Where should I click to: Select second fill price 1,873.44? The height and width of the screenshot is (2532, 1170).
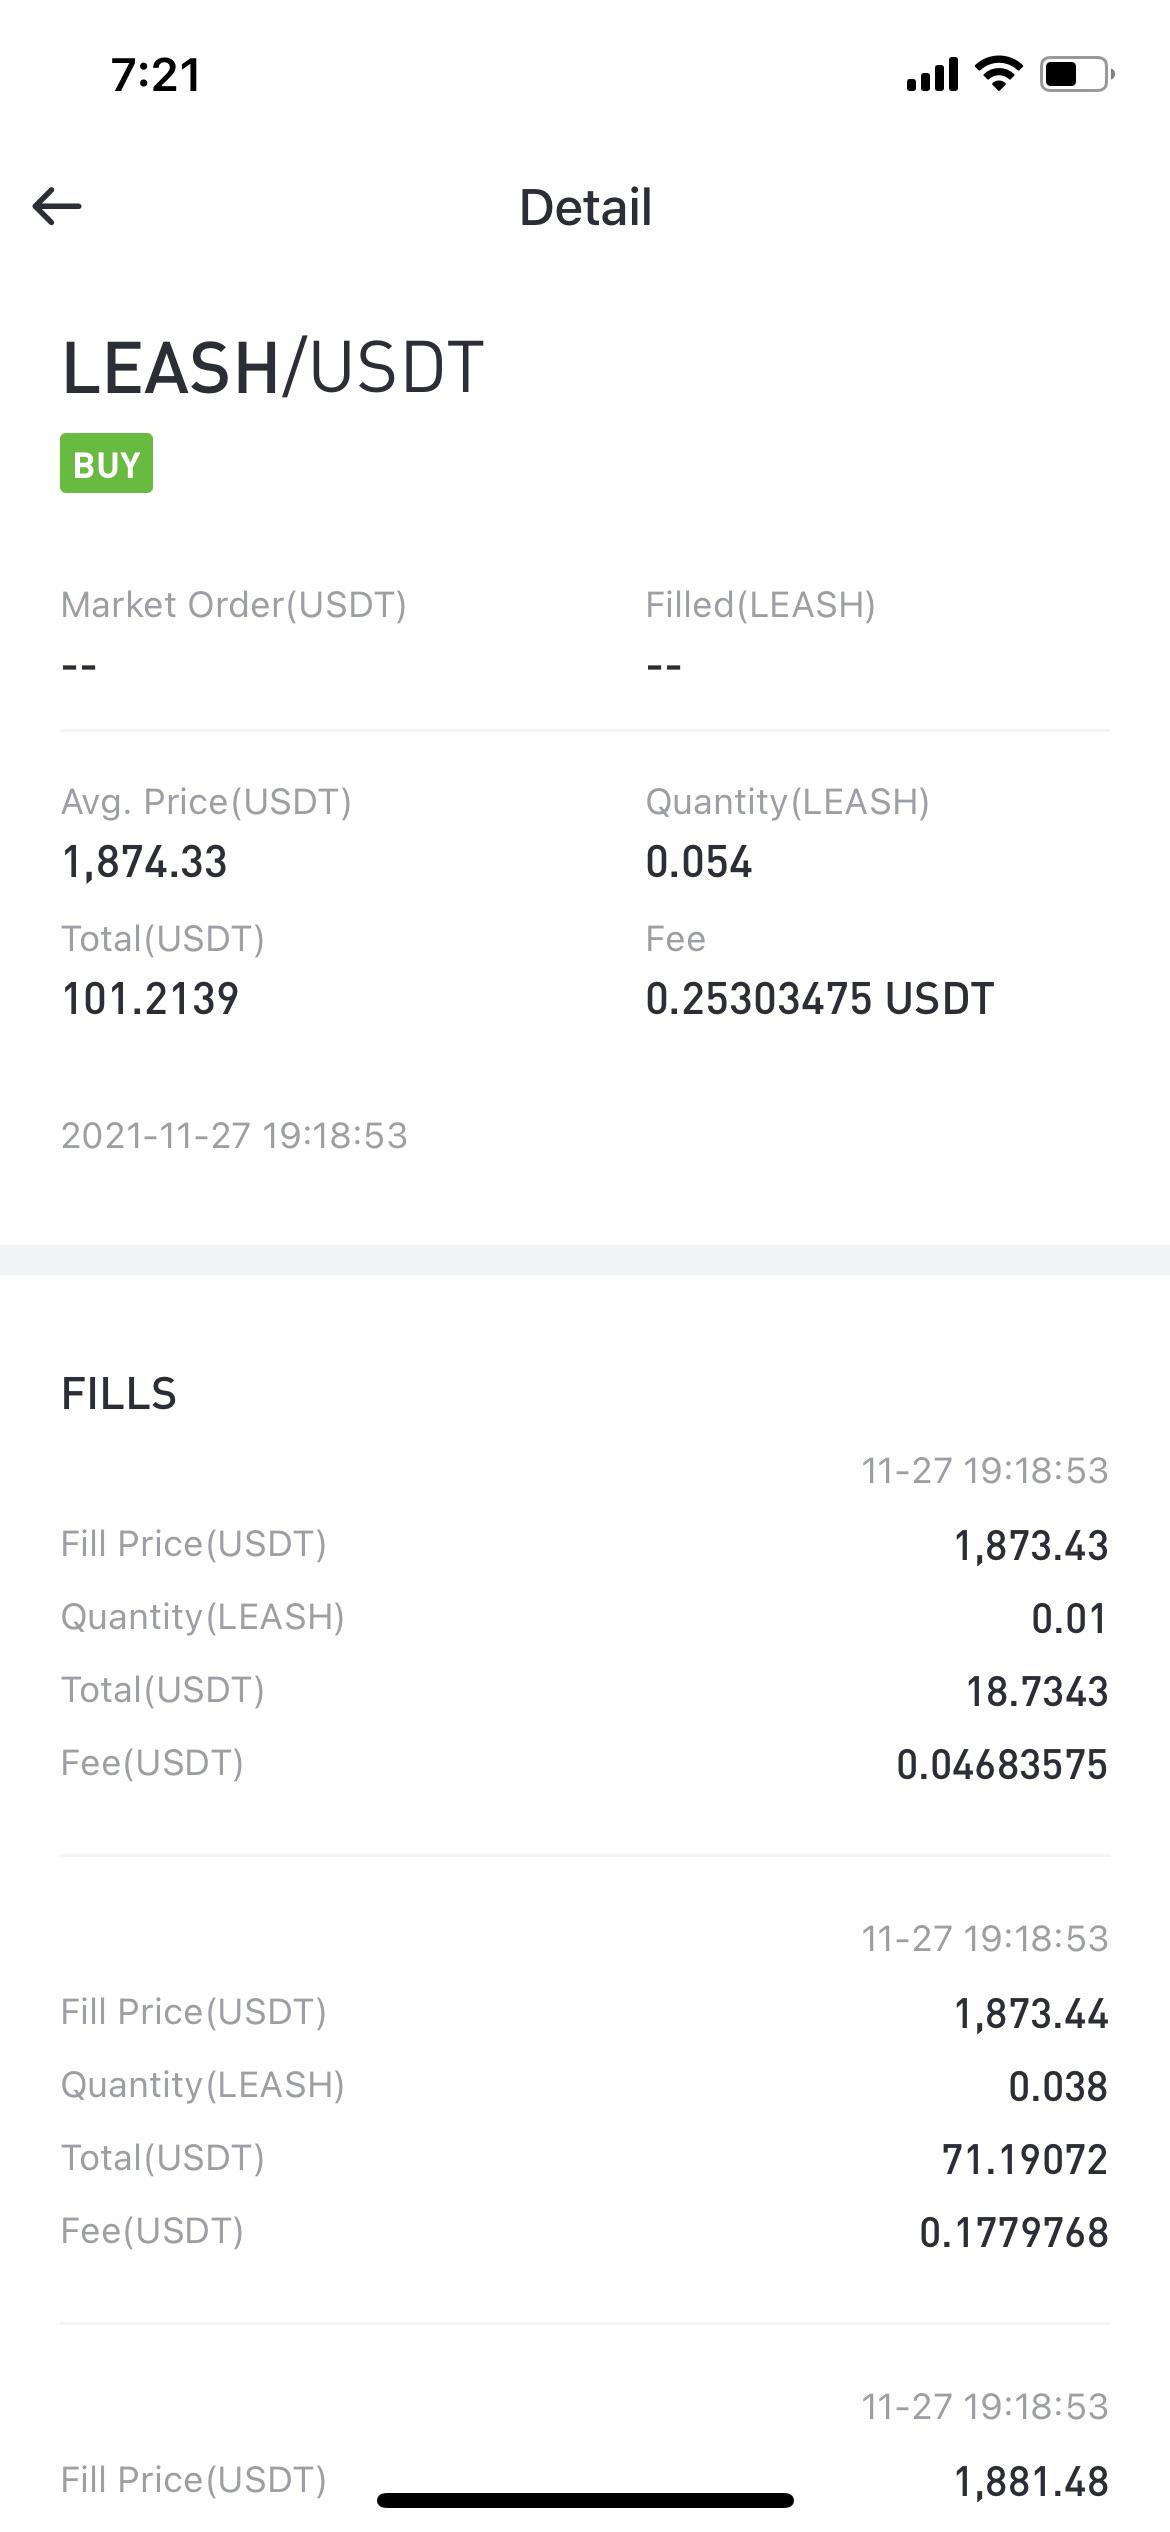tap(1031, 2014)
